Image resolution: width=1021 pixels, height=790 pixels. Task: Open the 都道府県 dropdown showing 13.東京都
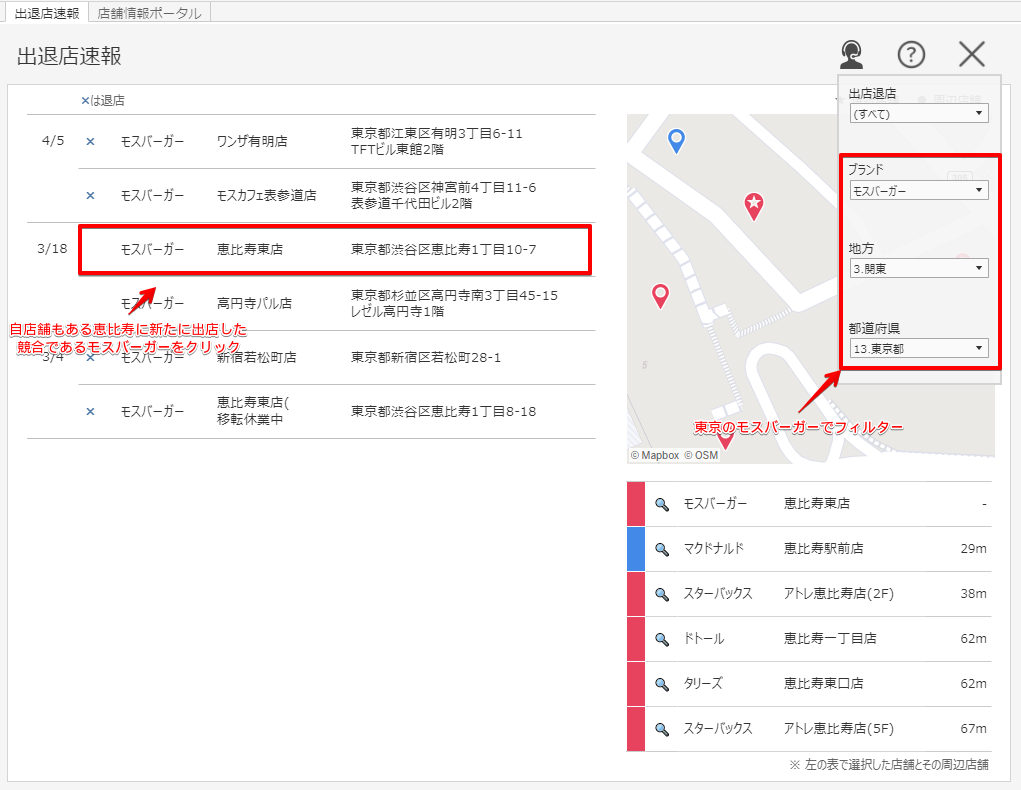click(x=919, y=348)
